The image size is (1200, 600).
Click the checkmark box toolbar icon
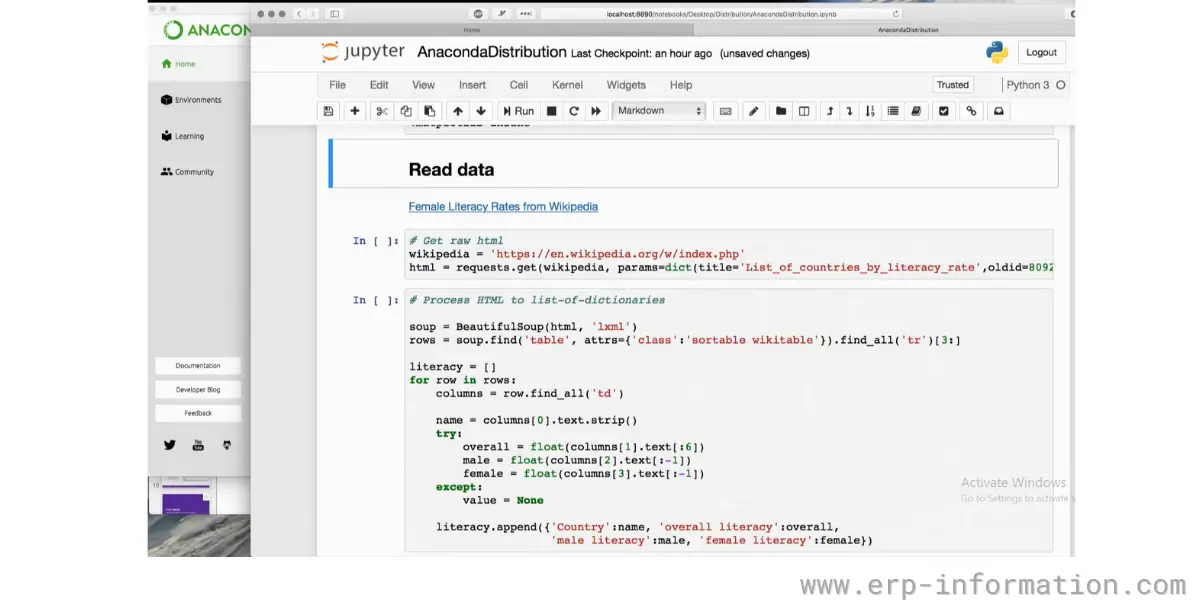[943, 111]
